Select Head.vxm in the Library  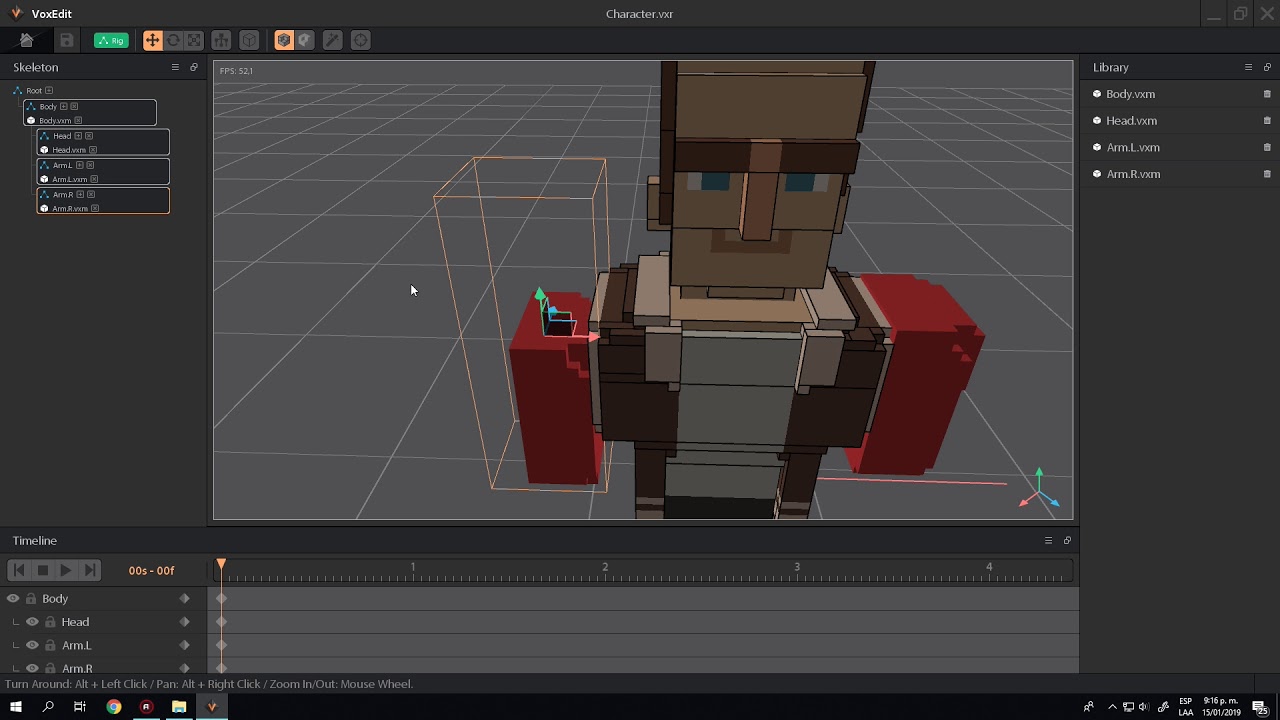point(1131,120)
